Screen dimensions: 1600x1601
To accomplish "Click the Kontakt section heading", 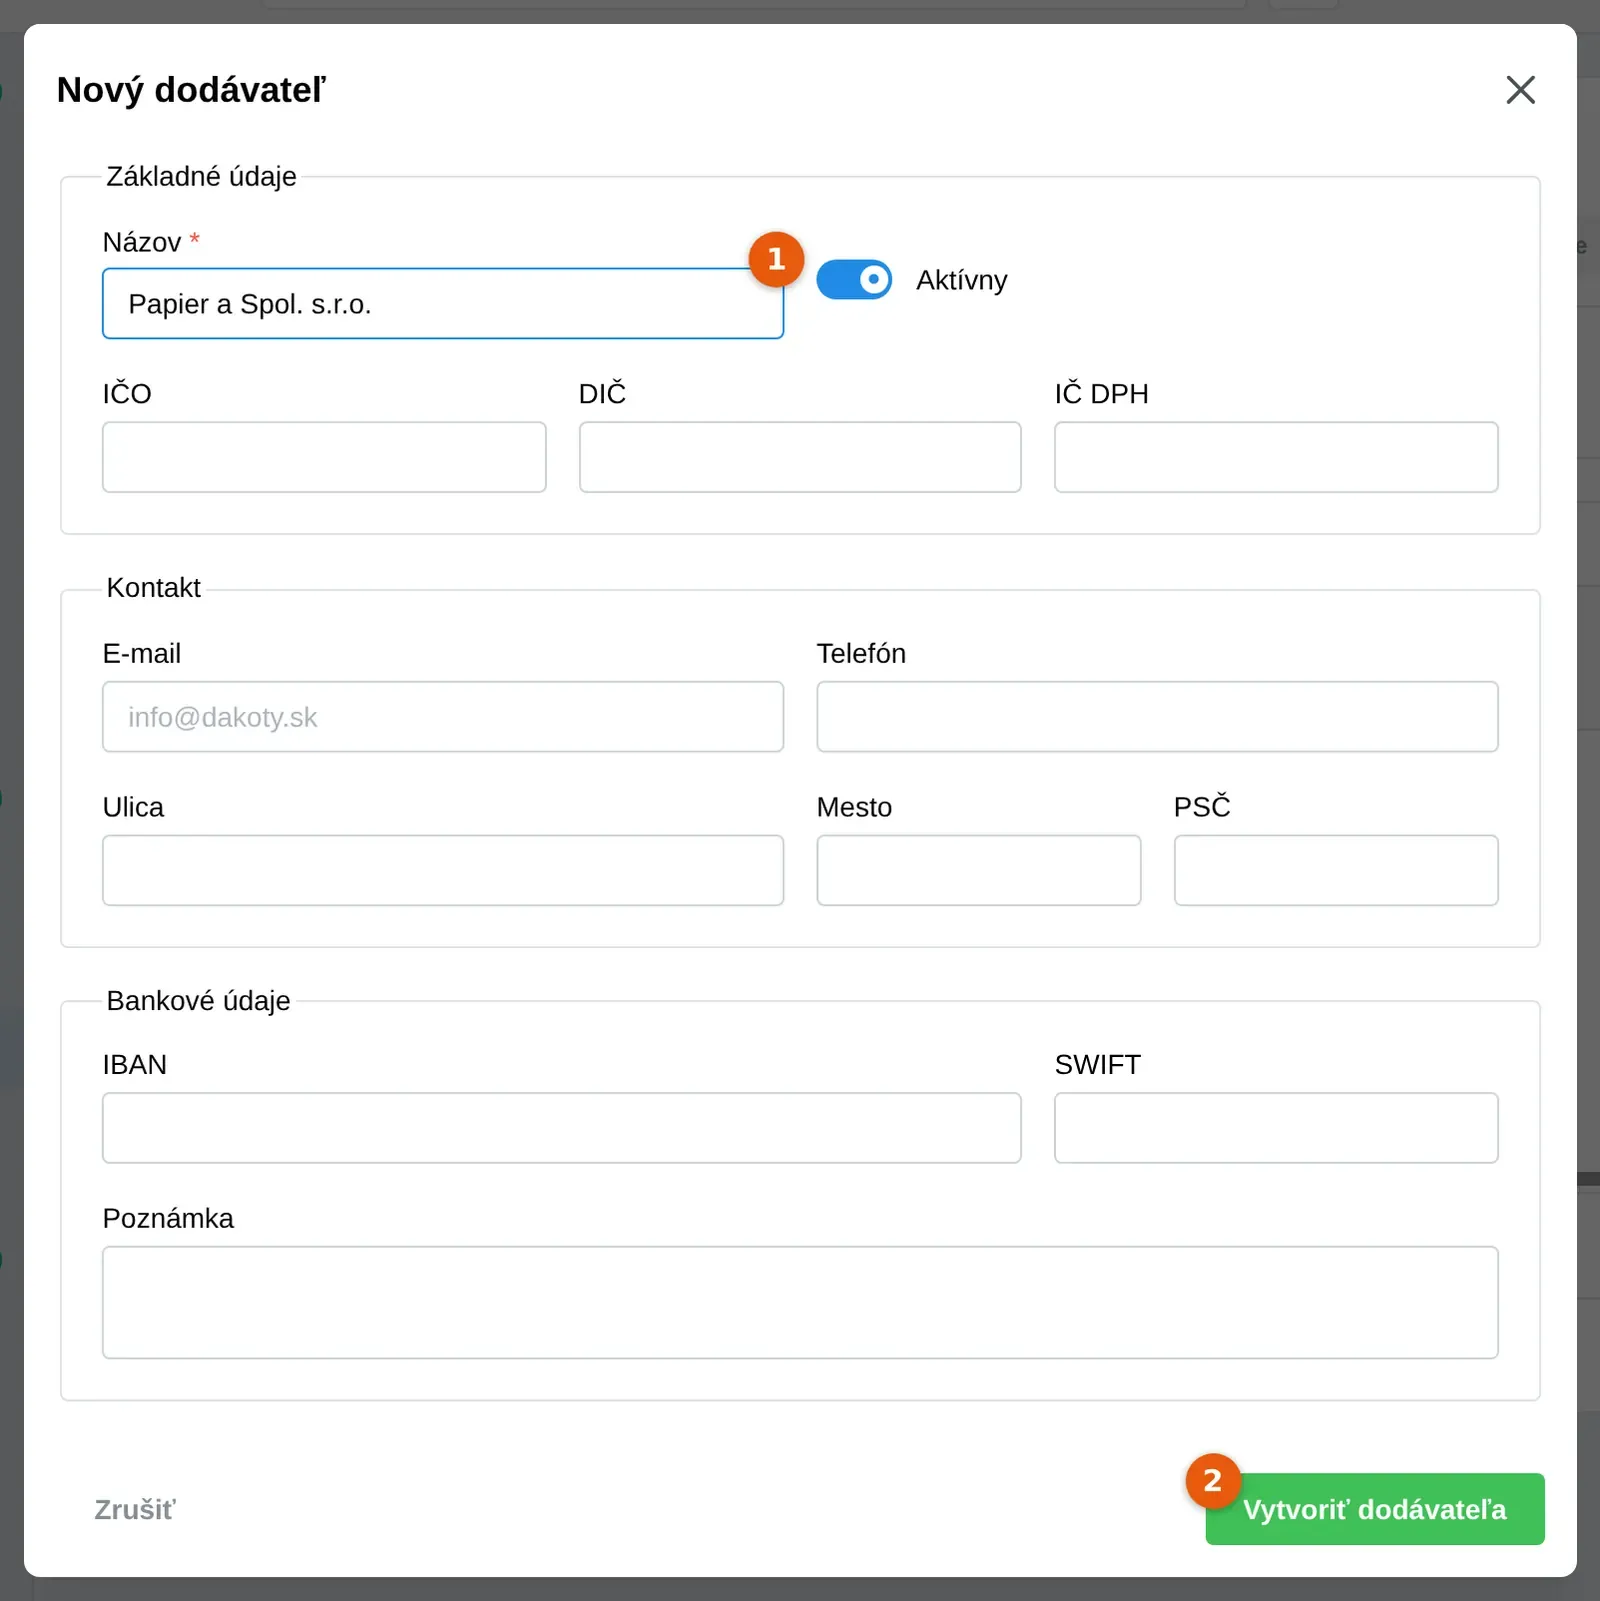I will 153,588.
